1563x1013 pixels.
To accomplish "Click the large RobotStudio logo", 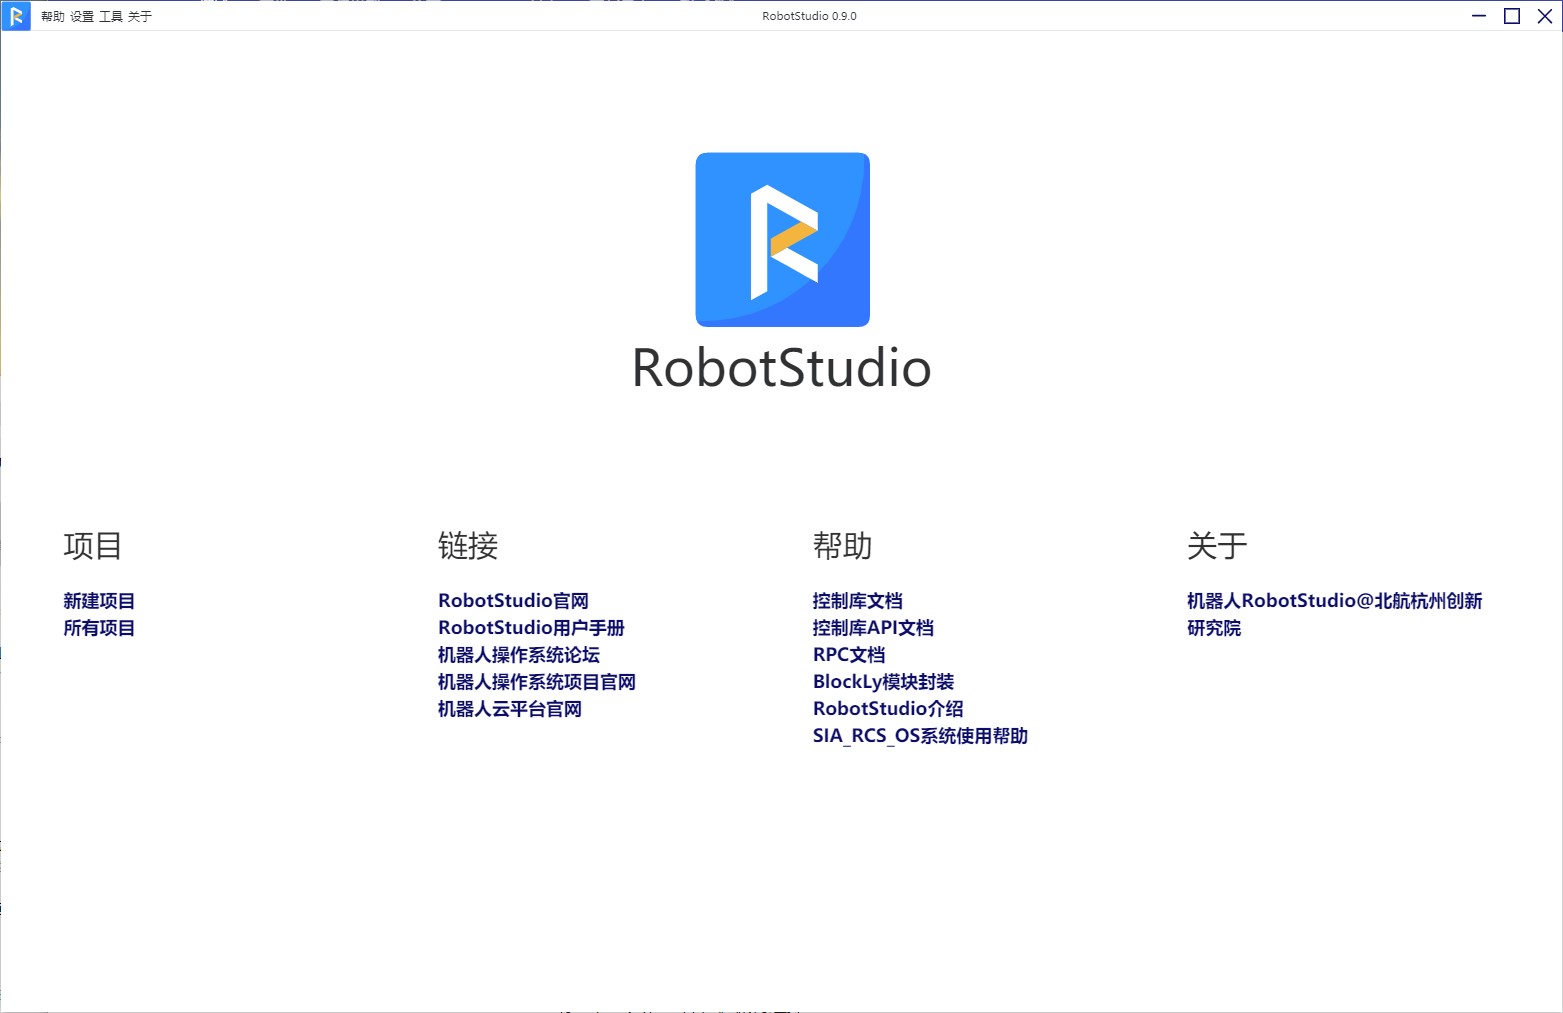I will [782, 239].
